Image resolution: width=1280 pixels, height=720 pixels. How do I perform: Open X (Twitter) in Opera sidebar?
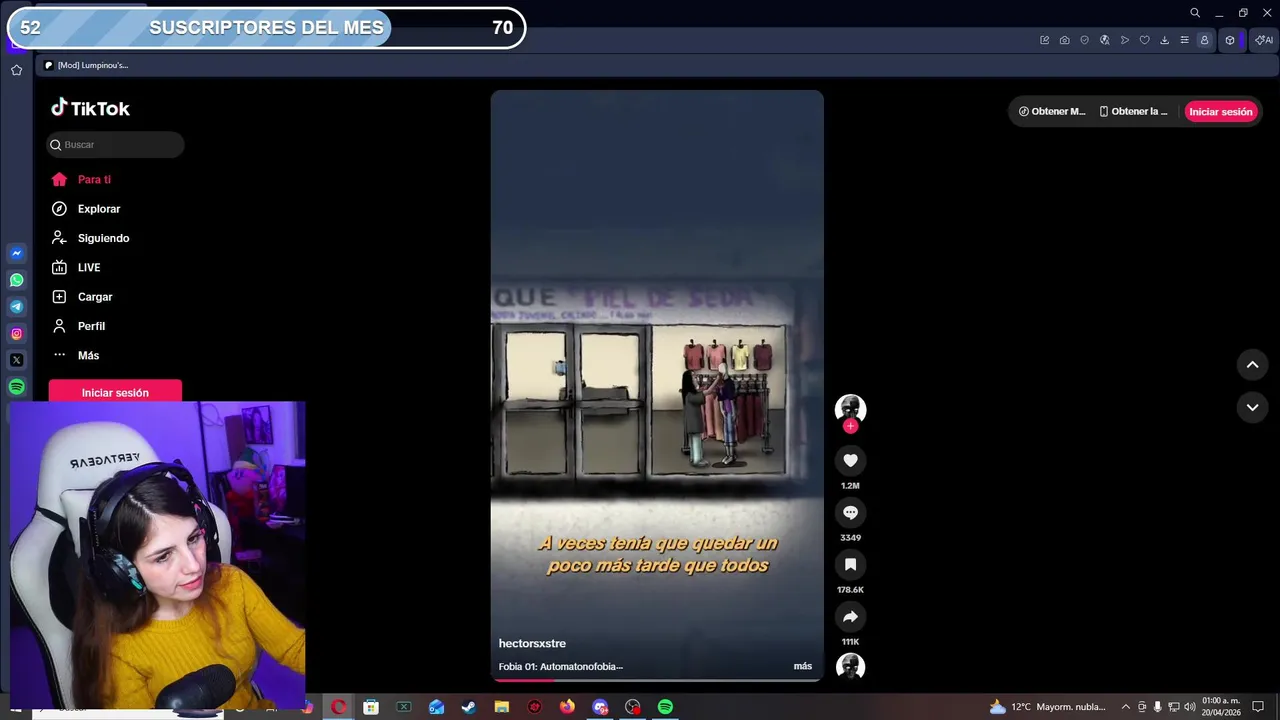pyautogui.click(x=16, y=360)
